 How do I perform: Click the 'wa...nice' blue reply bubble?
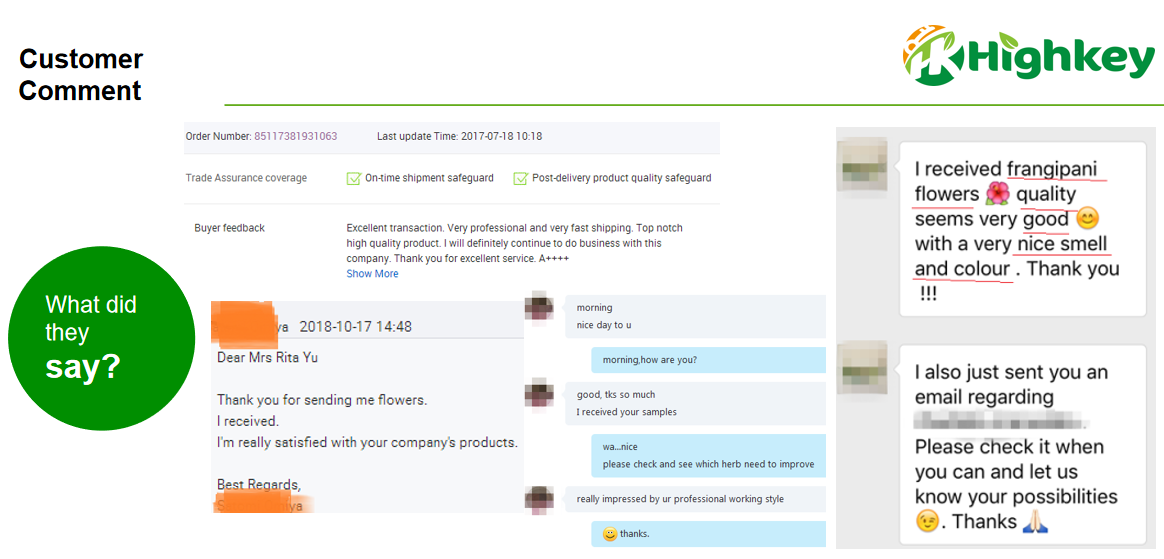(707, 455)
